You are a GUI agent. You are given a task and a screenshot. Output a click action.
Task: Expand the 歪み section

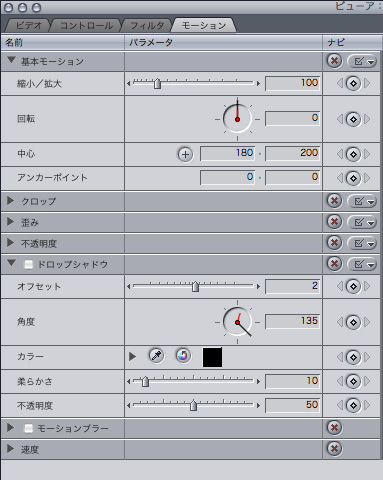11,222
